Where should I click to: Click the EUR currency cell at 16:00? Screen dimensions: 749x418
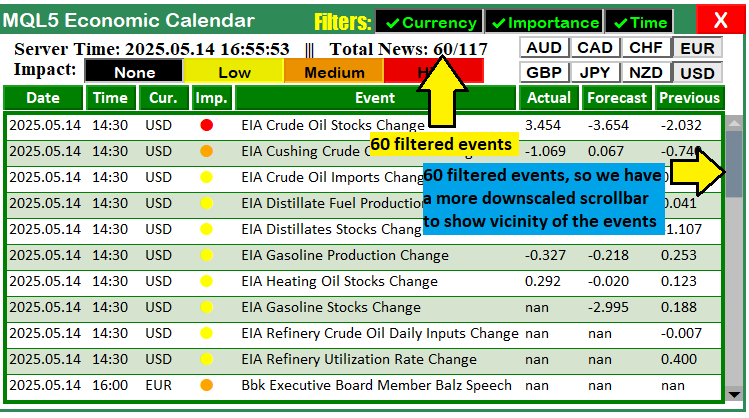pyautogui.click(x=158, y=385)
